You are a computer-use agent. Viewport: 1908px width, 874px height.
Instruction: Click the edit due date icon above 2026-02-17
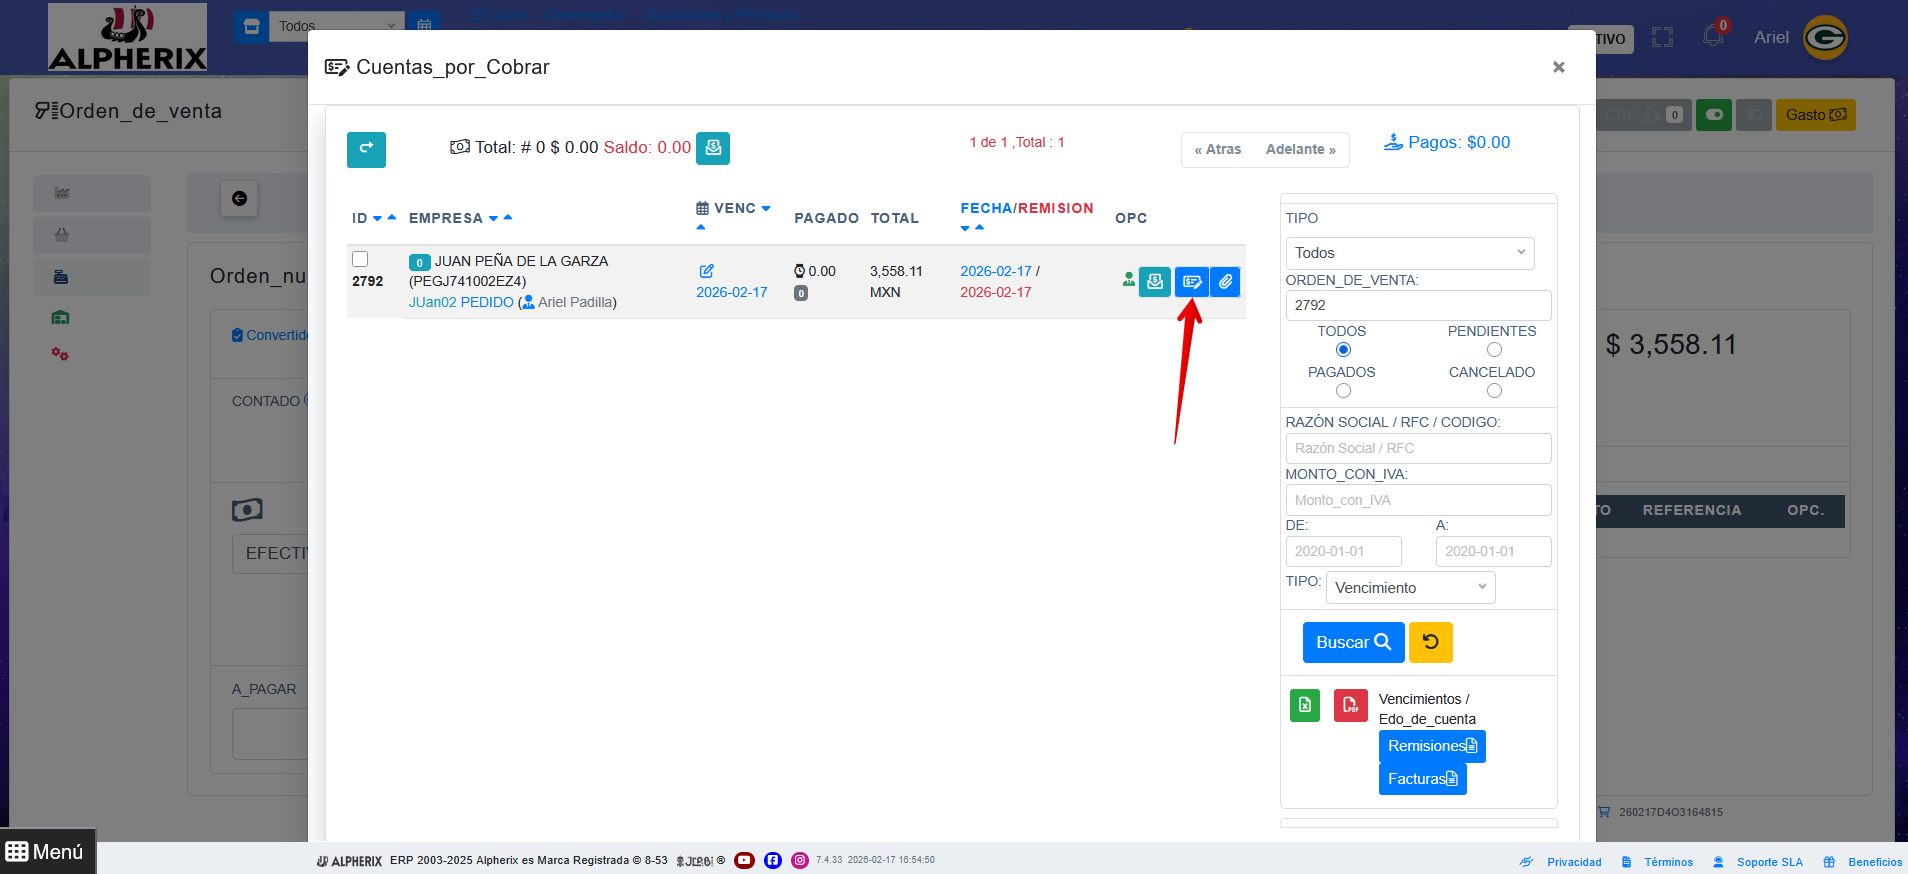706,271
